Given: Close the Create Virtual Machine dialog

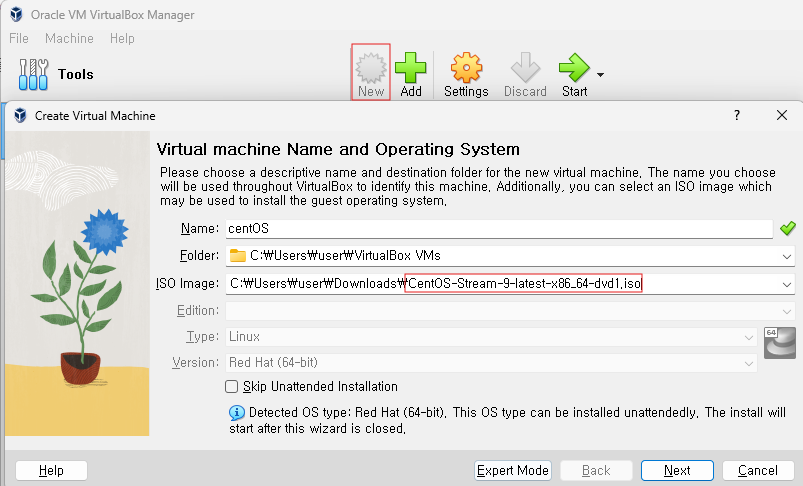Looking at the screenshot, I should 781,115.
